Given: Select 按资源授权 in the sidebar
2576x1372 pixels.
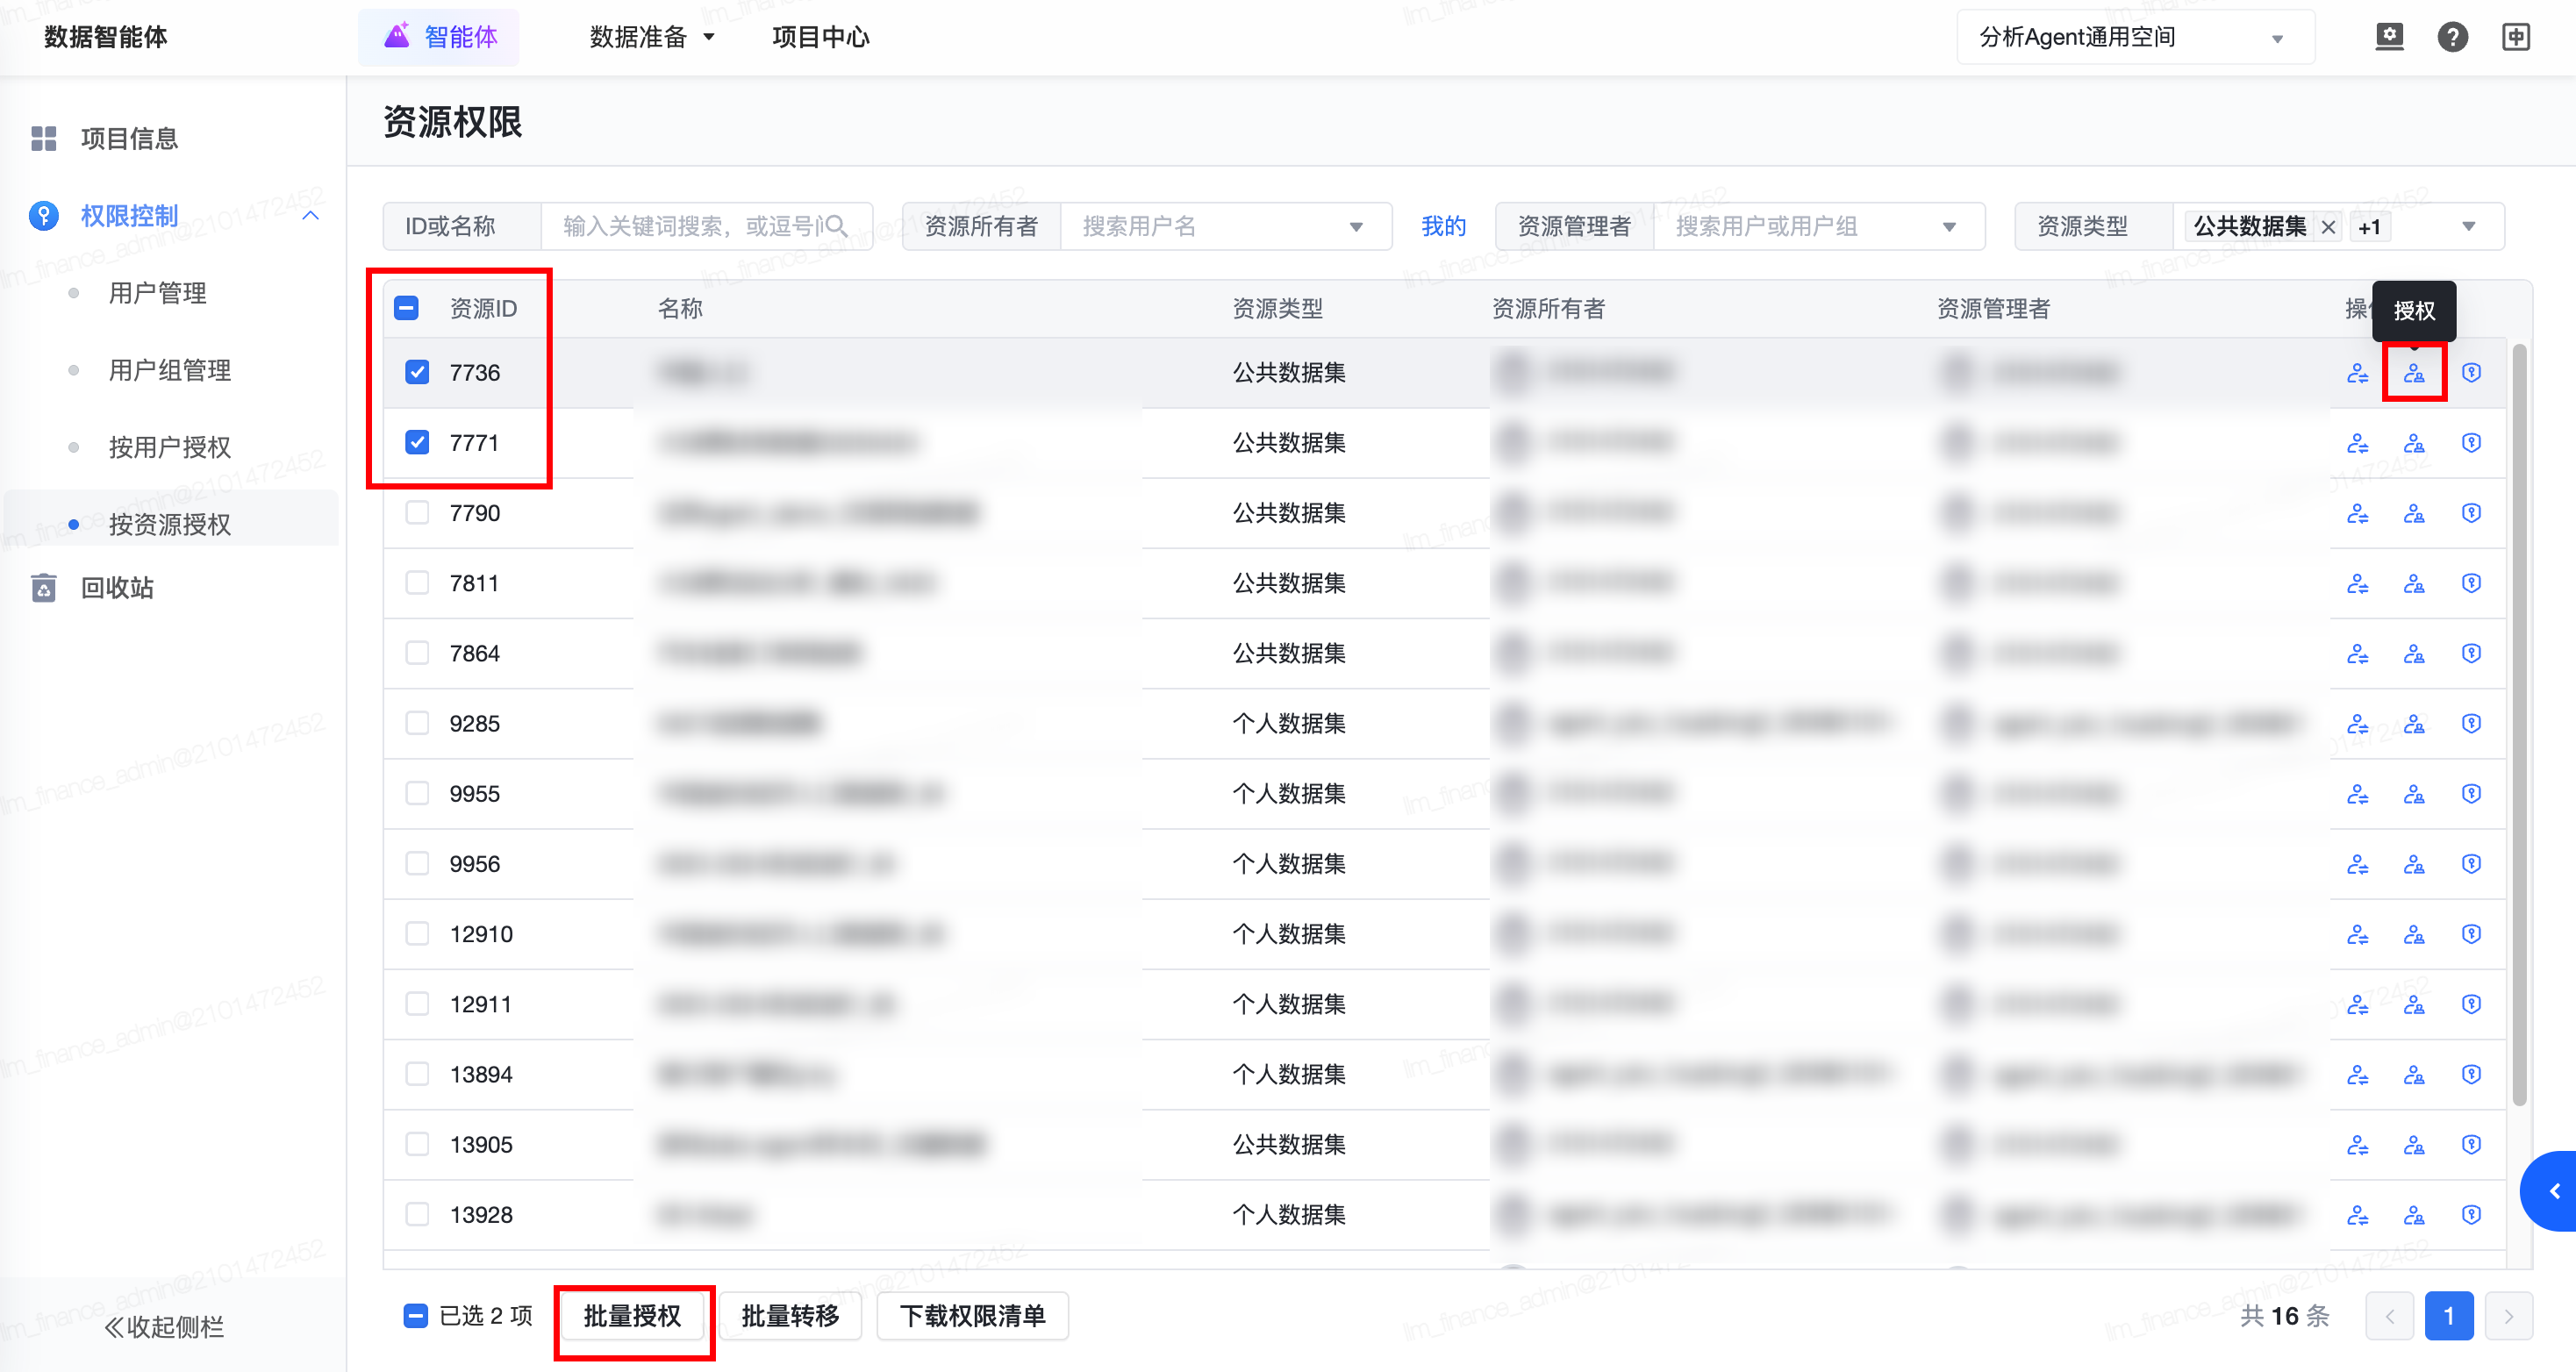Looking at the screenshot, I should (x=170, y=524).
